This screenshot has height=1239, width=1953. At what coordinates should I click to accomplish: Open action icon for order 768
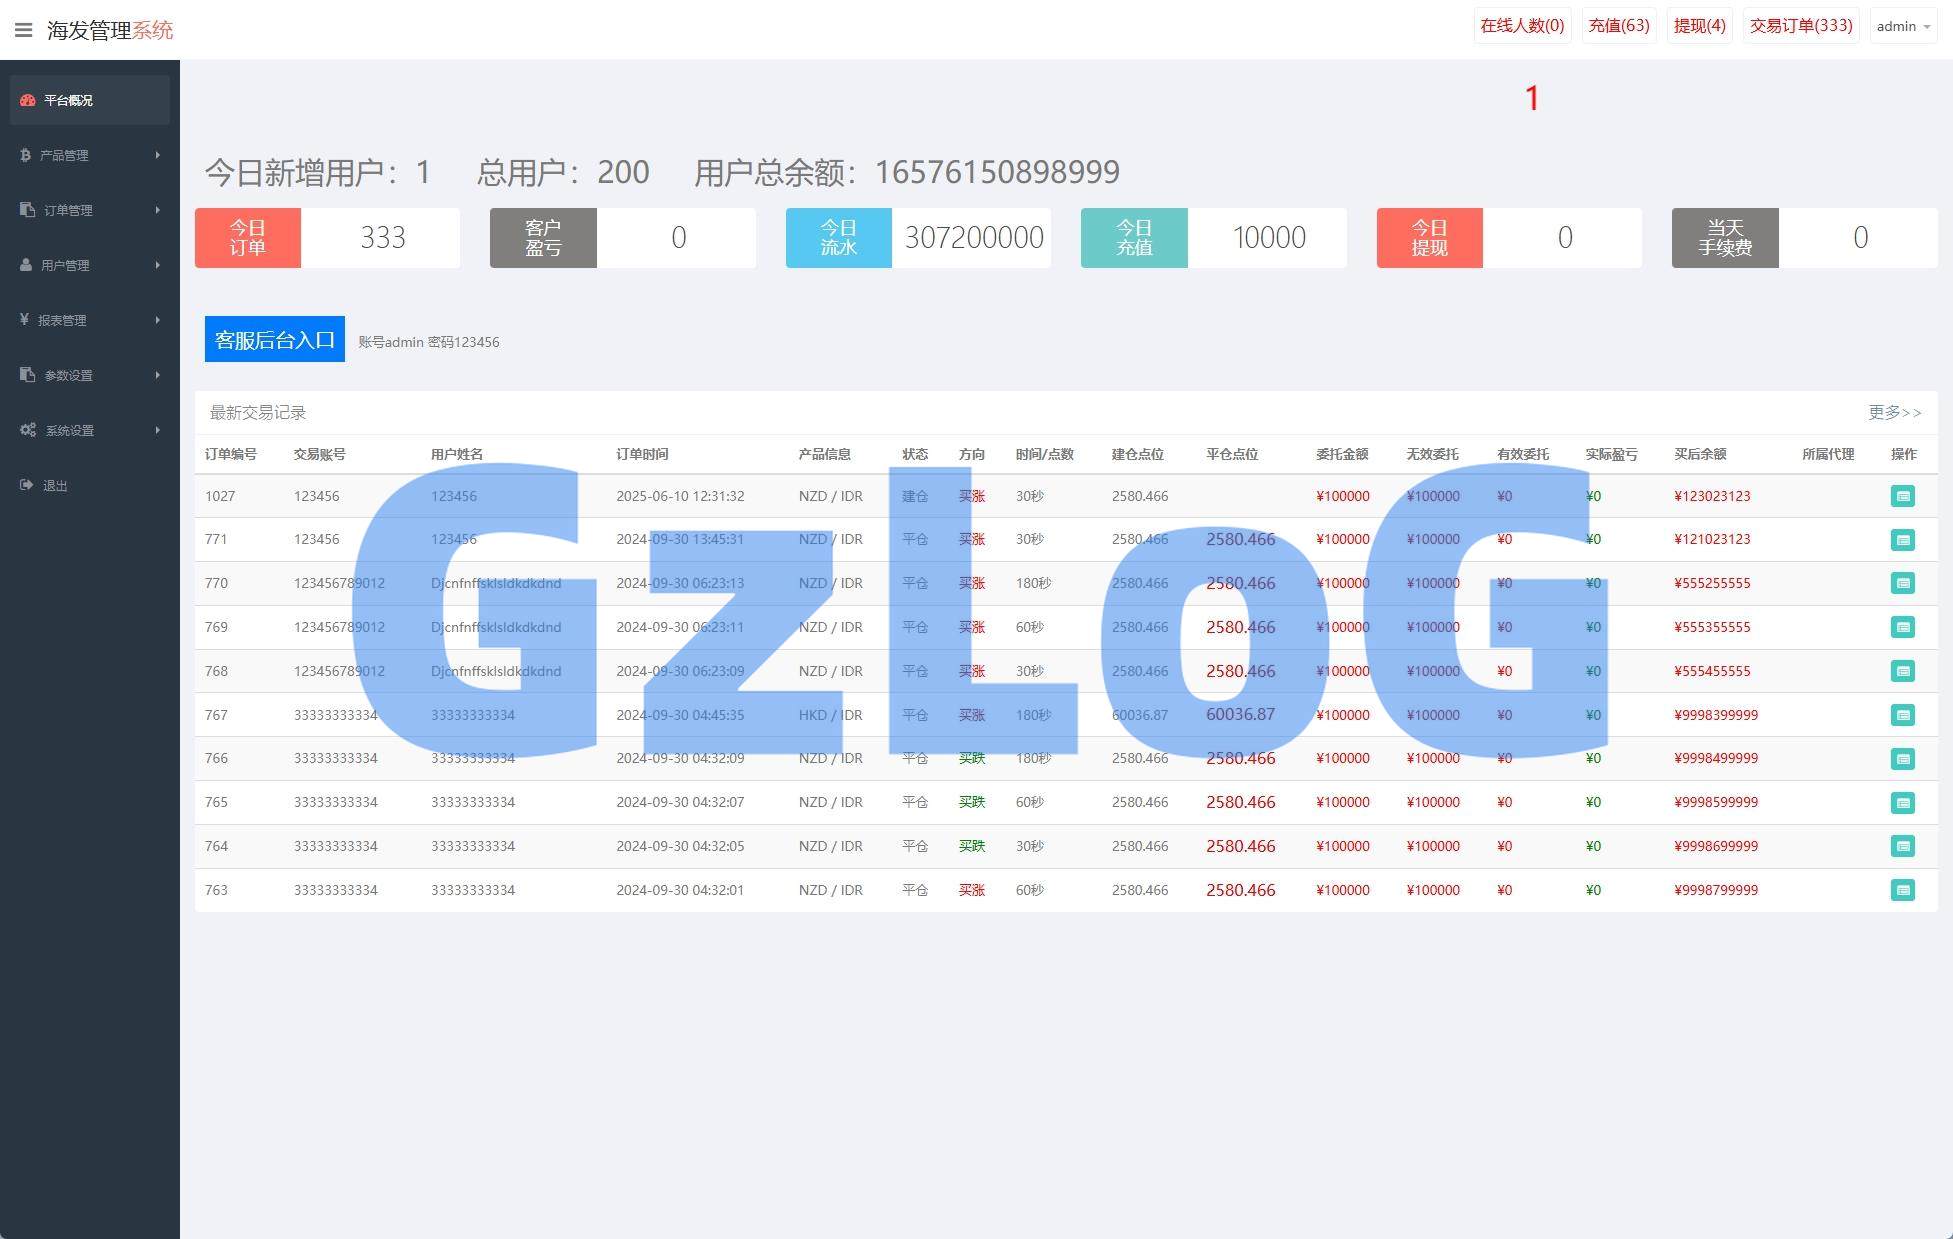tap(1902, 671)
